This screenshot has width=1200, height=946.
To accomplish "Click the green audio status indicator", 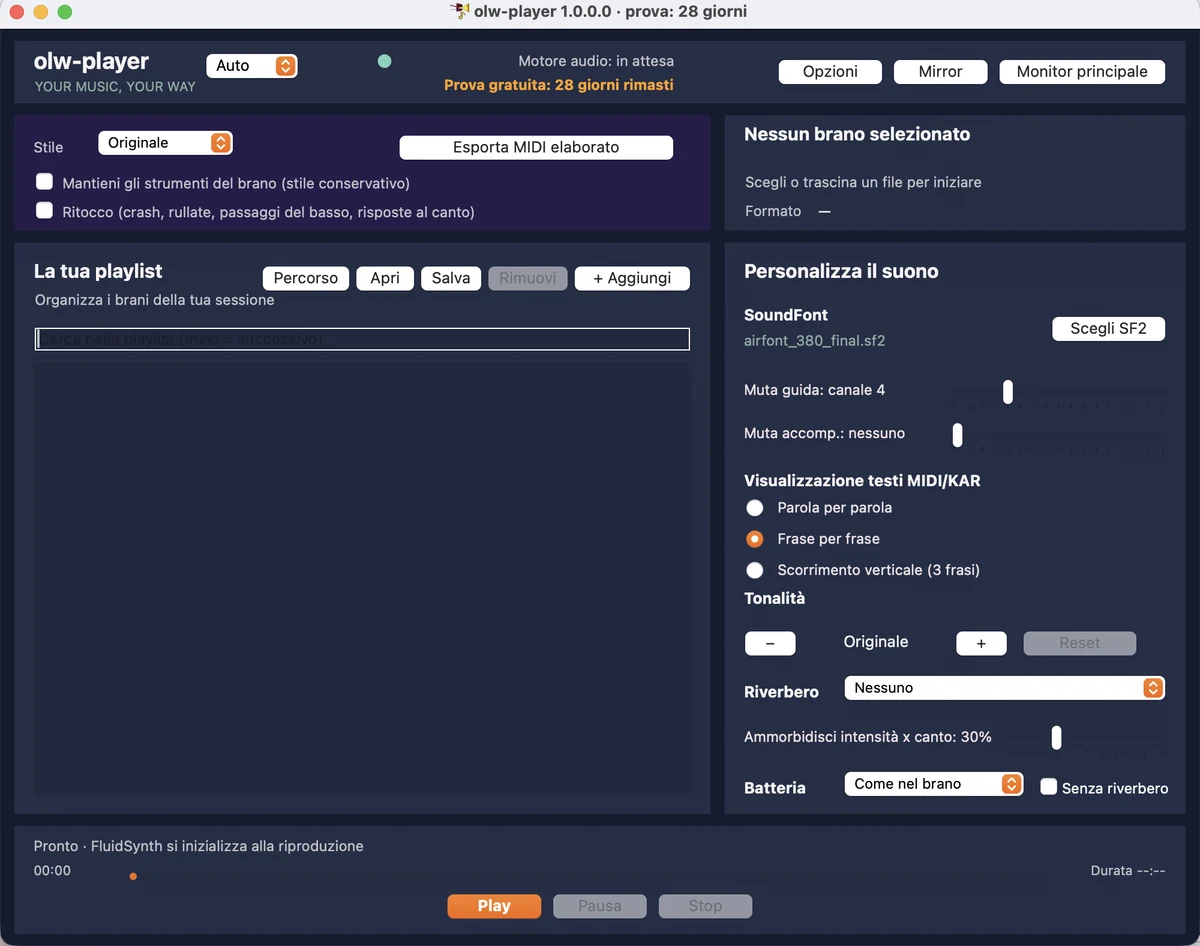I will point(384,61).
